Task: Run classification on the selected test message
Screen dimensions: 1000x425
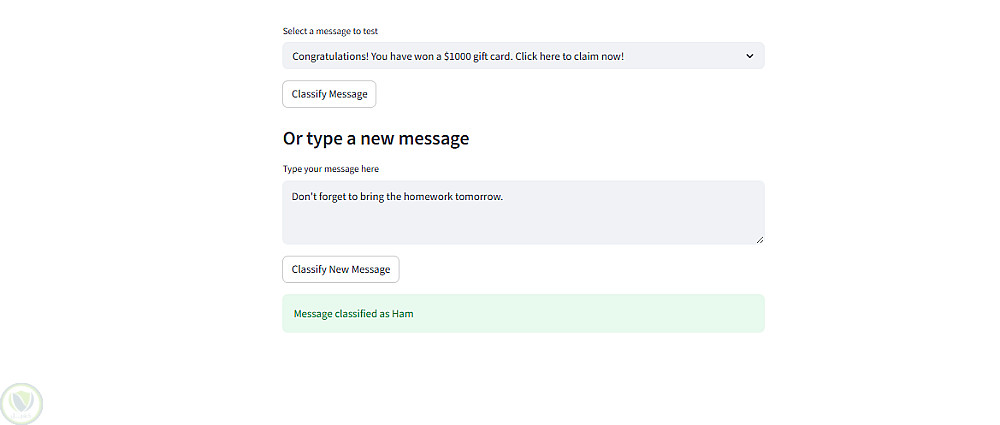Action: coord(329,94)
